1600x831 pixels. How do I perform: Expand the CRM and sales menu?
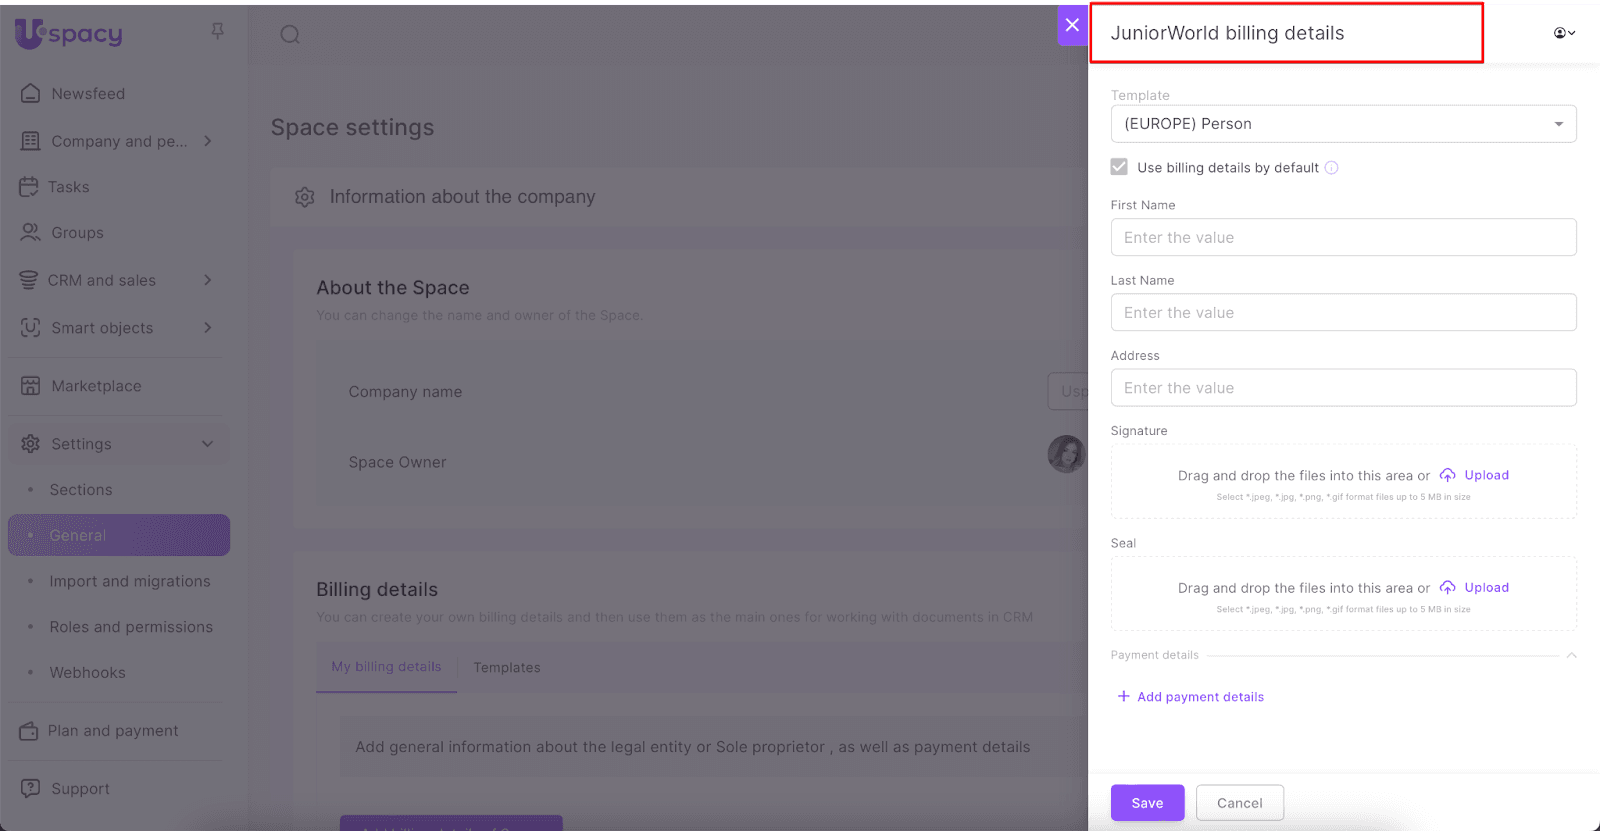tap(207, 280)
